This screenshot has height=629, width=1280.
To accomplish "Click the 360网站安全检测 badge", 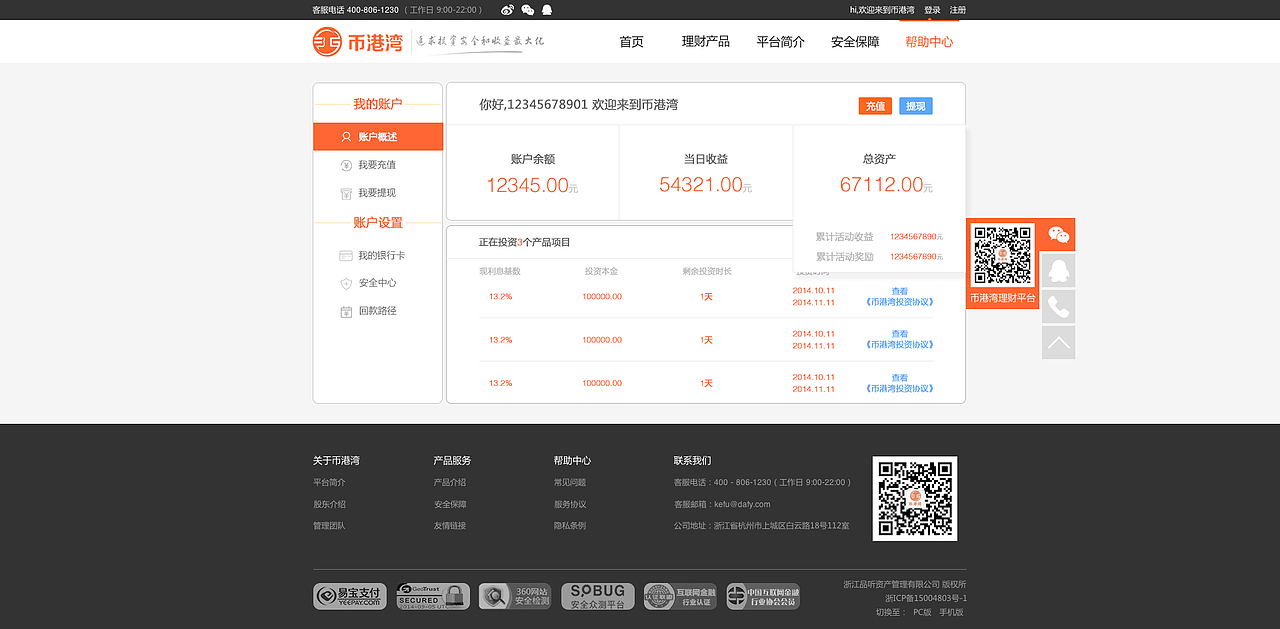I will 515,597.
